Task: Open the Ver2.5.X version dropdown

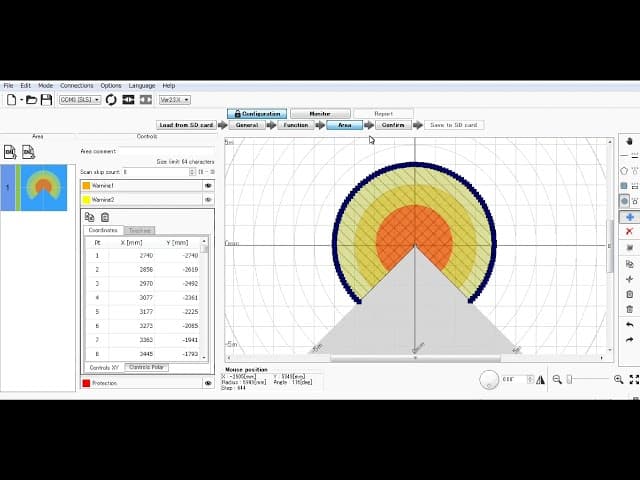Action: tap(174, 100)
